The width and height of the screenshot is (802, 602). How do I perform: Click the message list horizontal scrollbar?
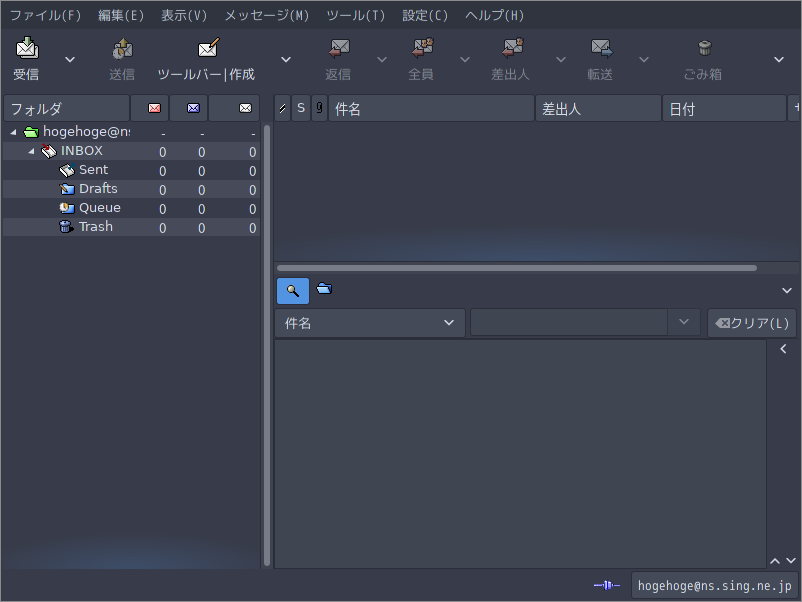[x=517, y=268]
